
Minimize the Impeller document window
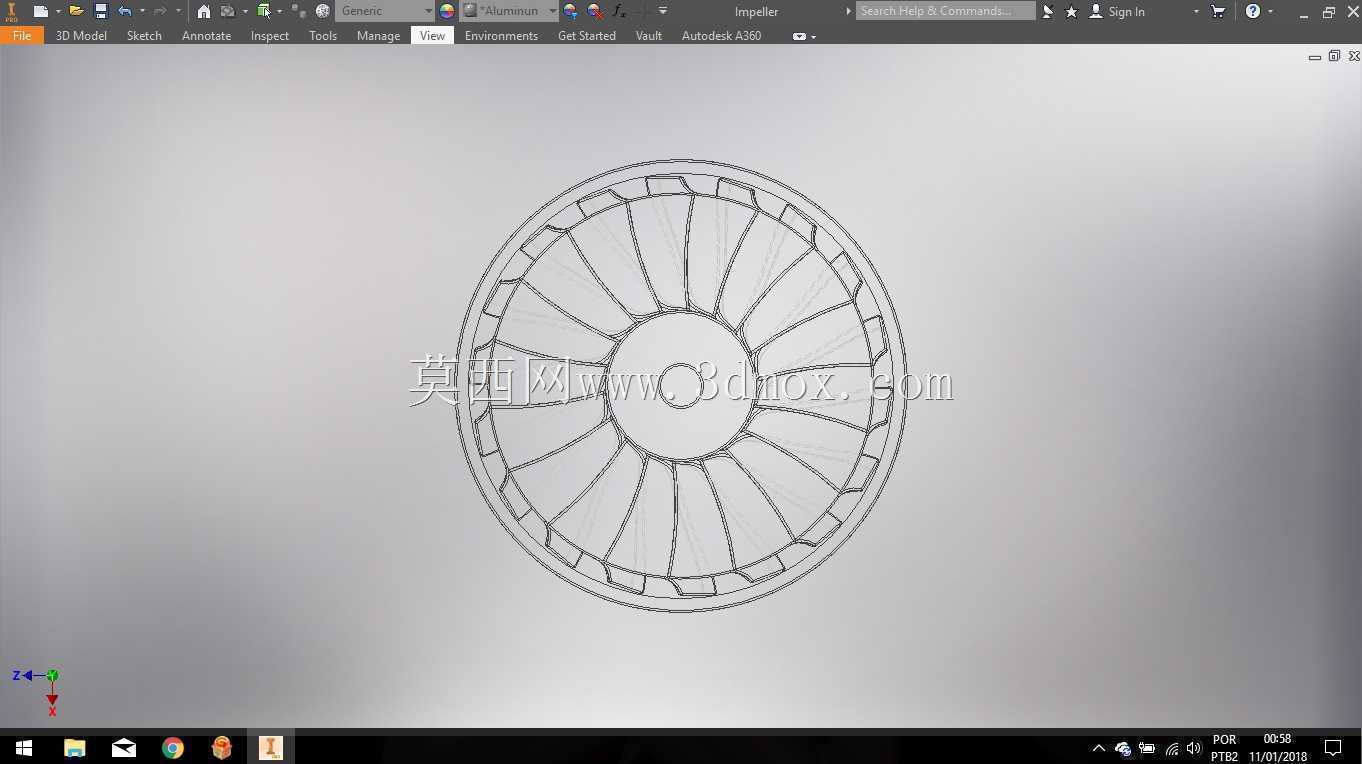(x=1314, y=57)
